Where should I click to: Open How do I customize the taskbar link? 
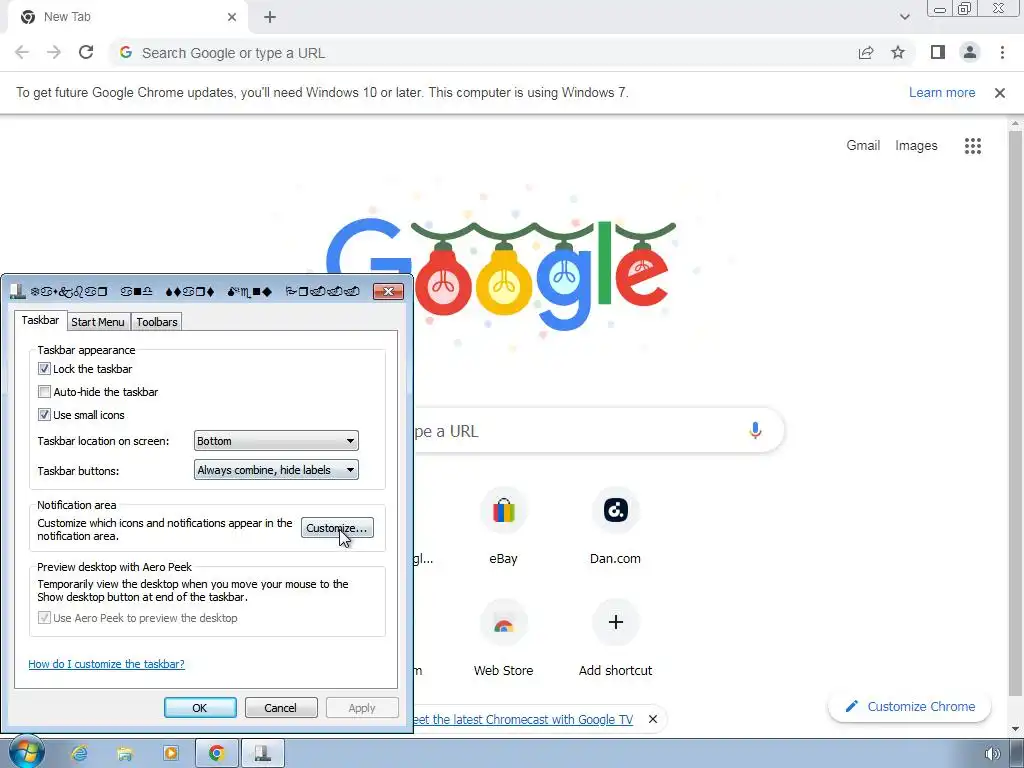[106, 664]
